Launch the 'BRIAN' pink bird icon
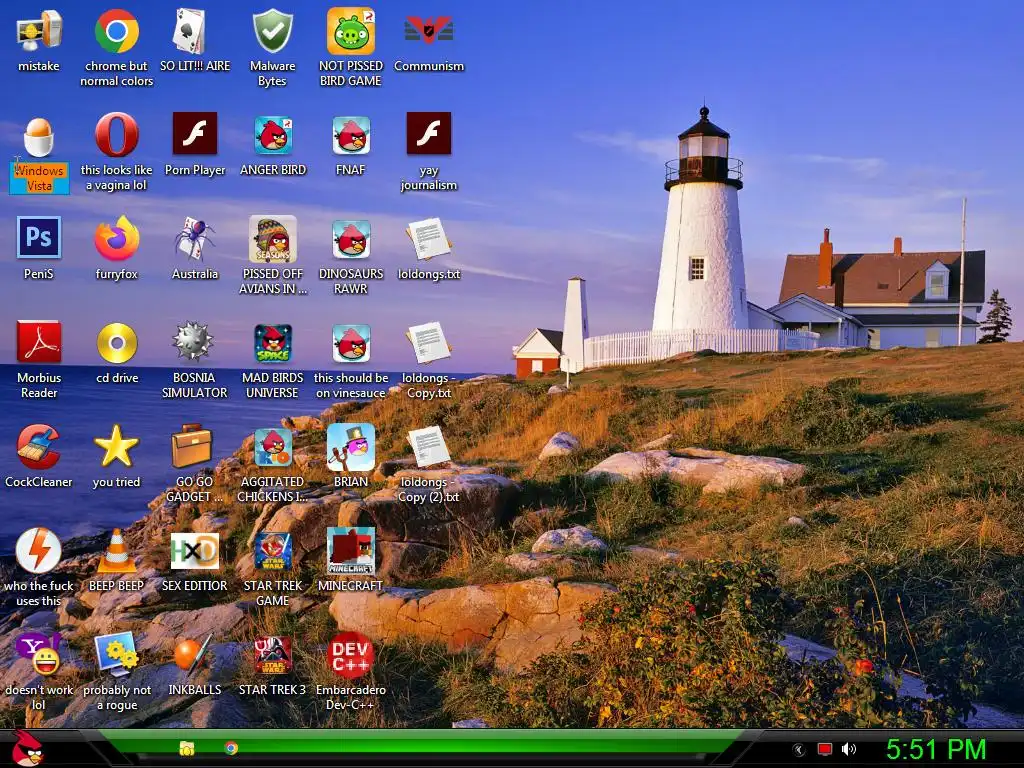 pos(351,447)
